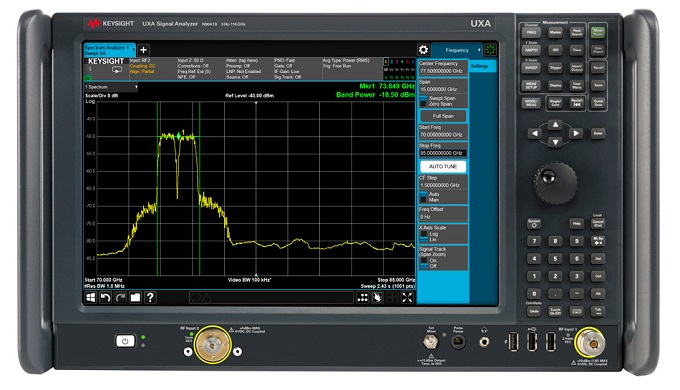Click the undo arrow icon
Screen dimensions: 680x390
(x=105, y=298)
